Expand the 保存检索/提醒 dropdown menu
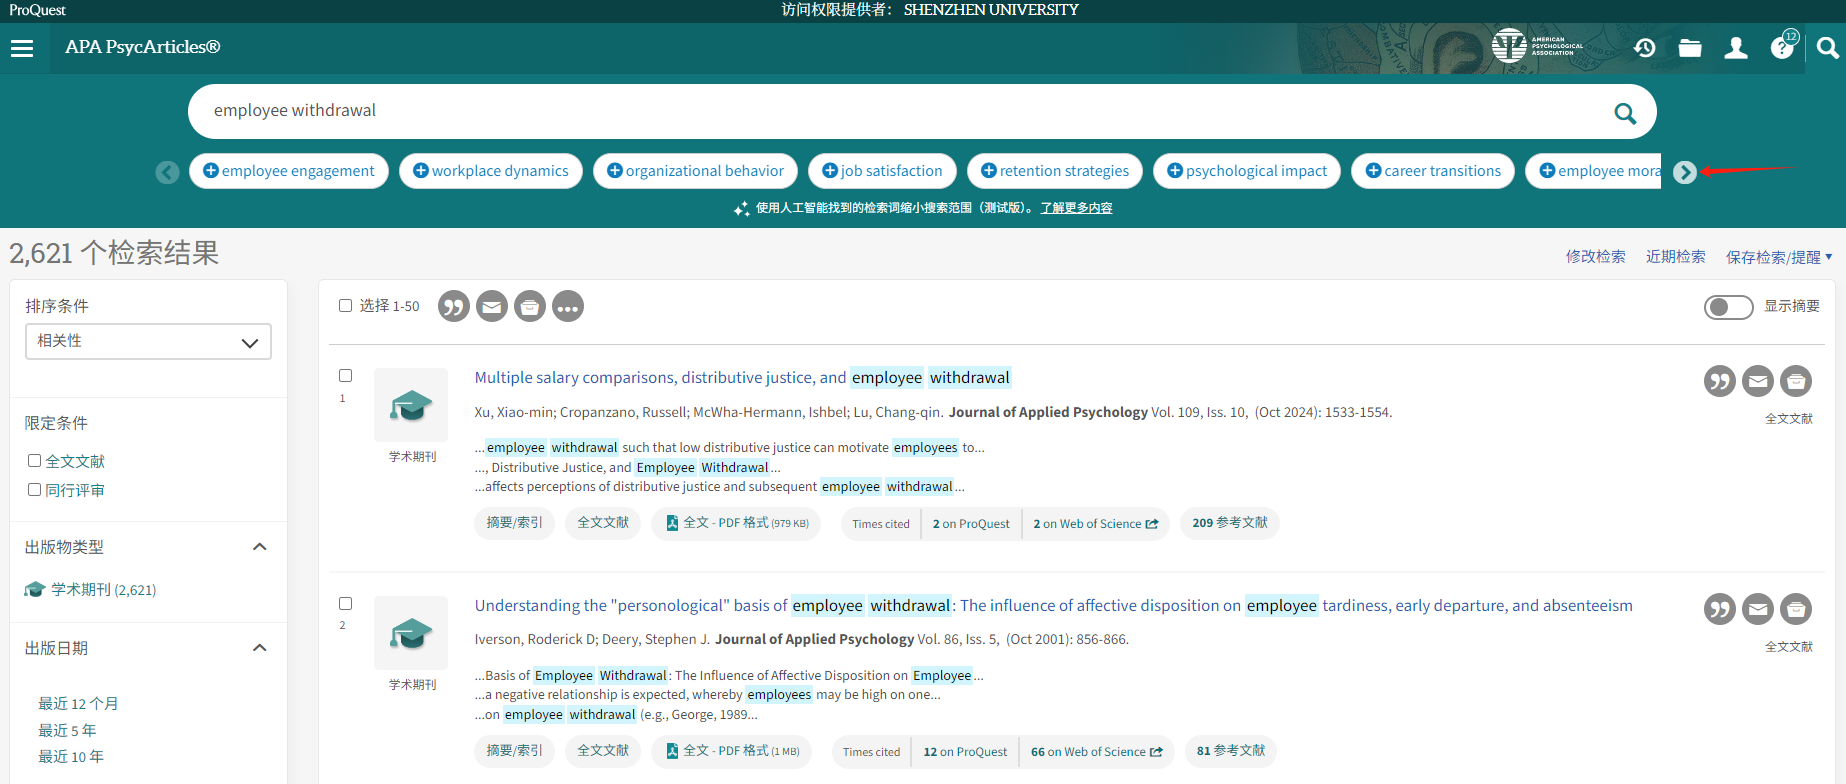Screen dimensions: 1846x784 1778,257
